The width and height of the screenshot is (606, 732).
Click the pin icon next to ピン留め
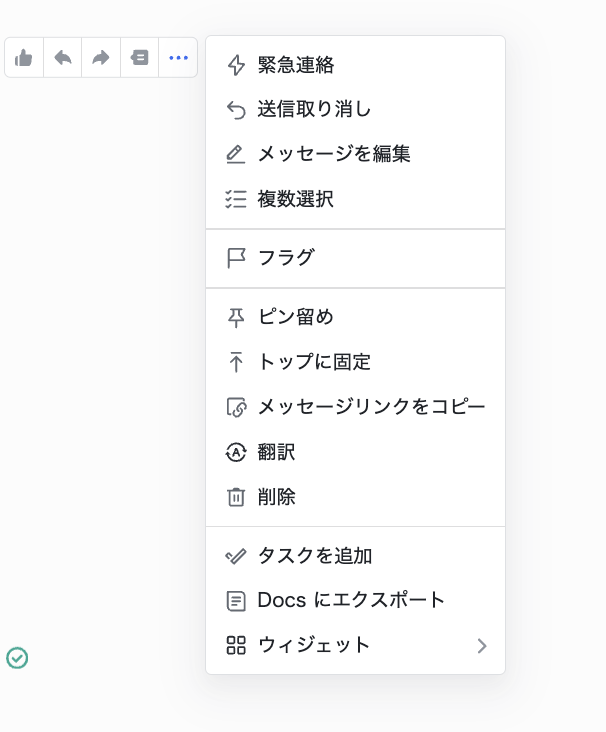click(x=236, y=317)
